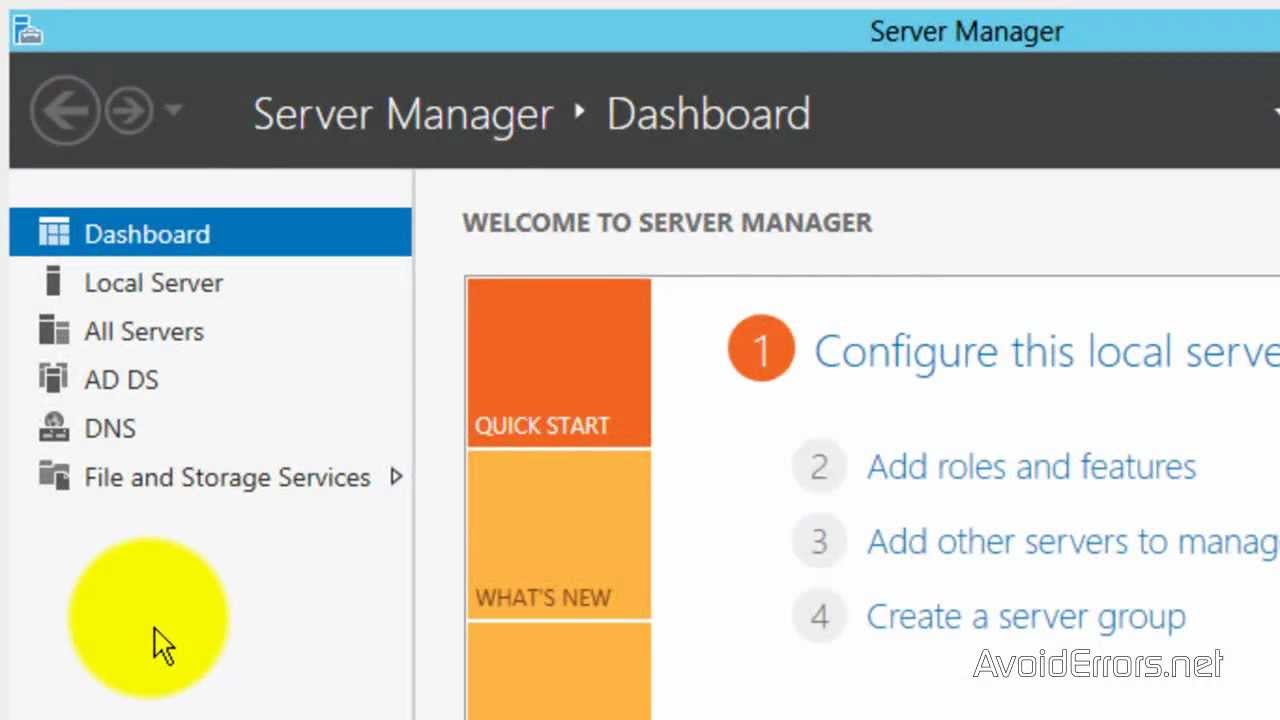Viewport: 1280px width, 720px height.
Task: Click the All Servers icon
Action: click(x=54, y=330)
